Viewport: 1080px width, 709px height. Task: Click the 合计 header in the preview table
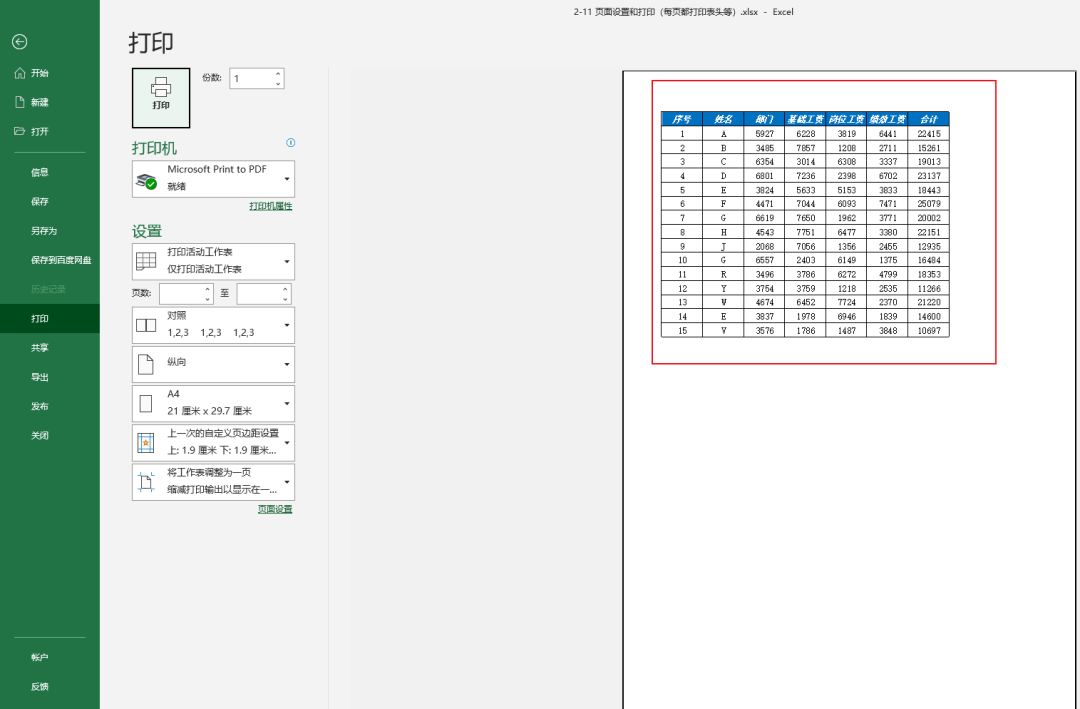point(928,119)
